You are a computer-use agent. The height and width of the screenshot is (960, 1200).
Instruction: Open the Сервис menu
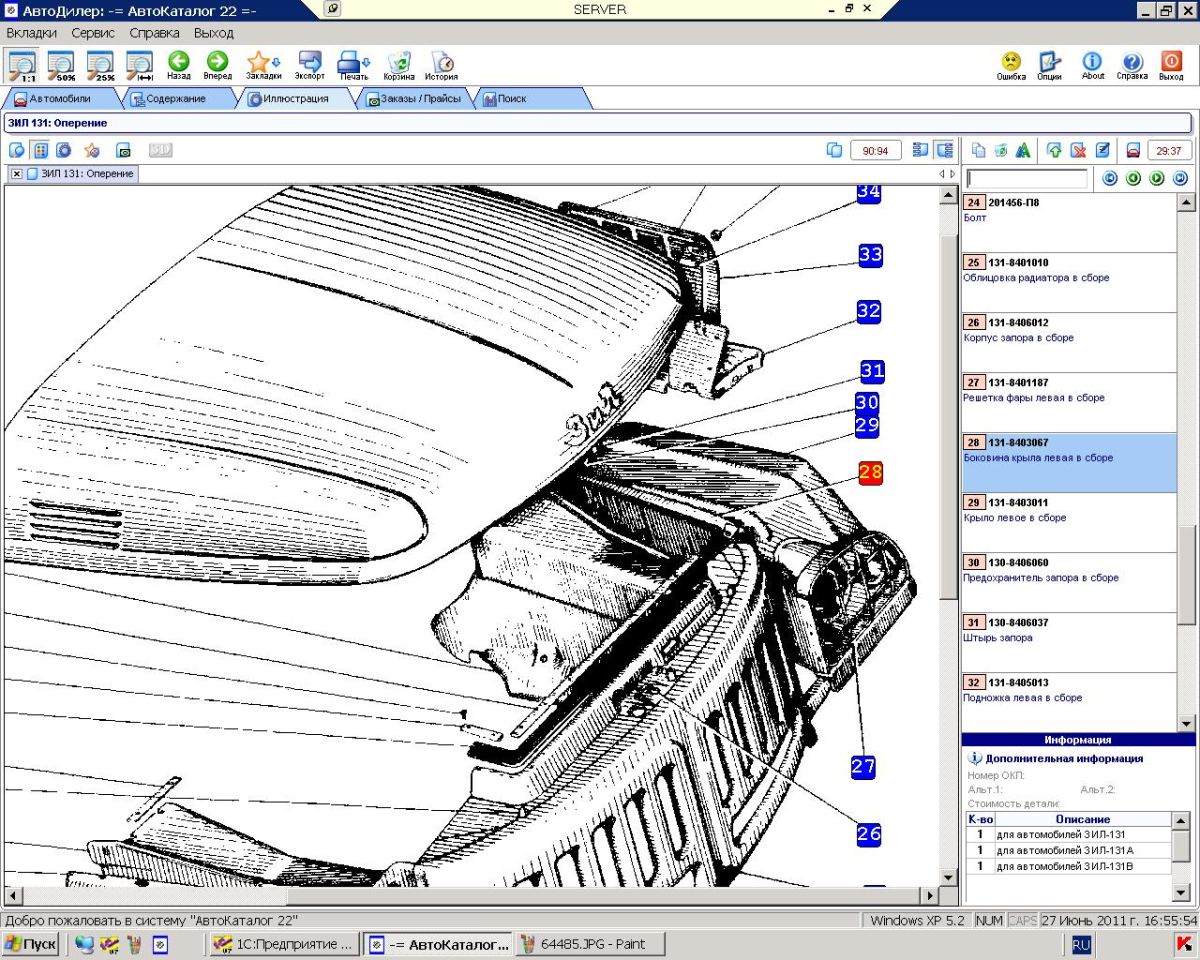point(93,33)
